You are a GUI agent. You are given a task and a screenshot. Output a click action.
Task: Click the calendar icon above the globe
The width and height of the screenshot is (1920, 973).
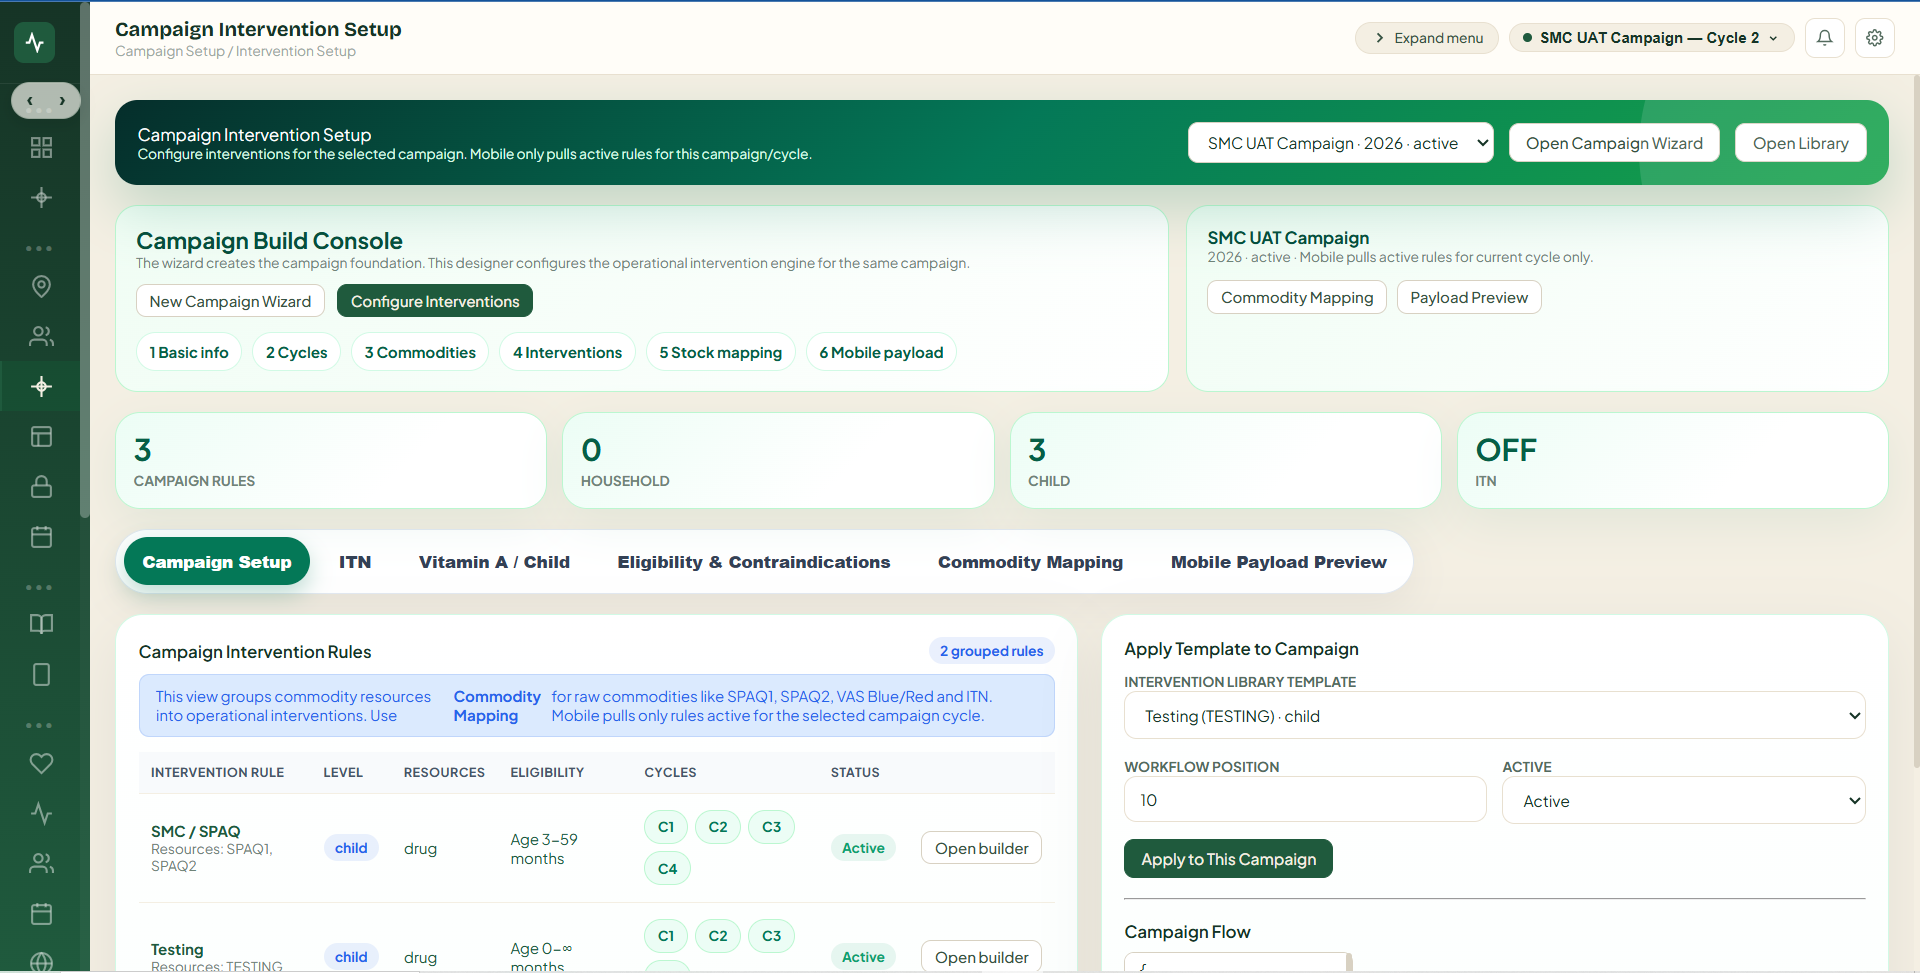tap(41, 913)
